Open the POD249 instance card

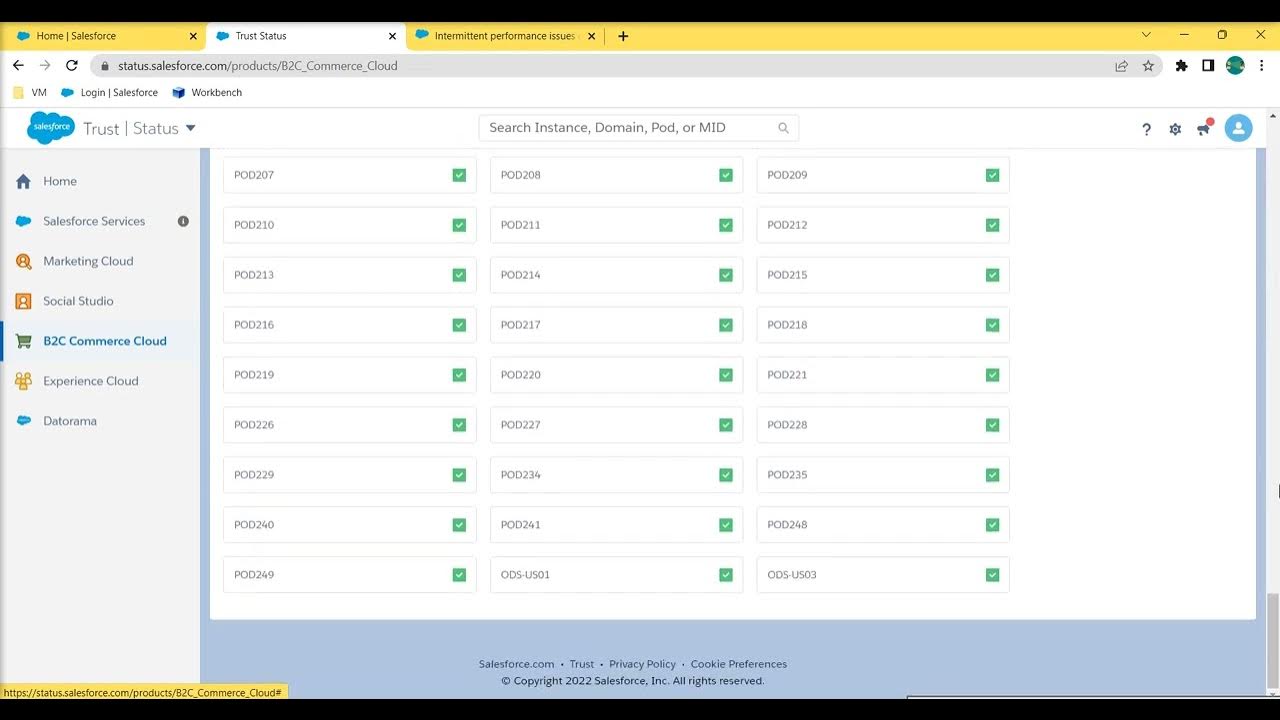[x=350, y=575]
